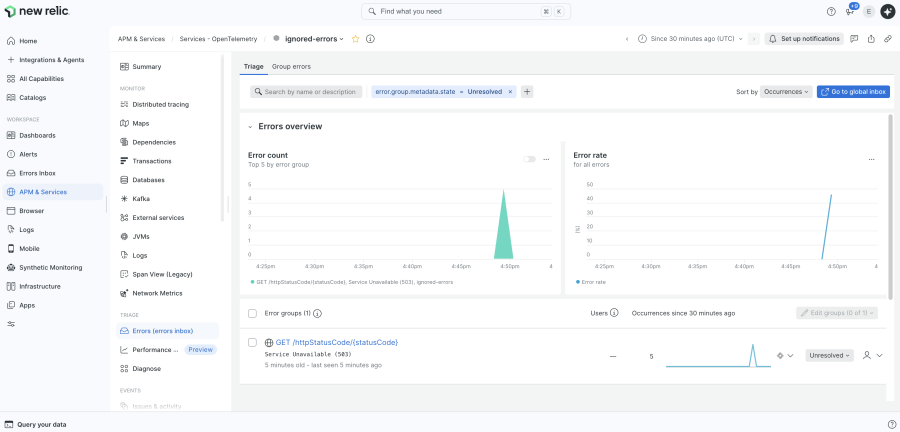Click the green GET legend dot

click(252, 282)
